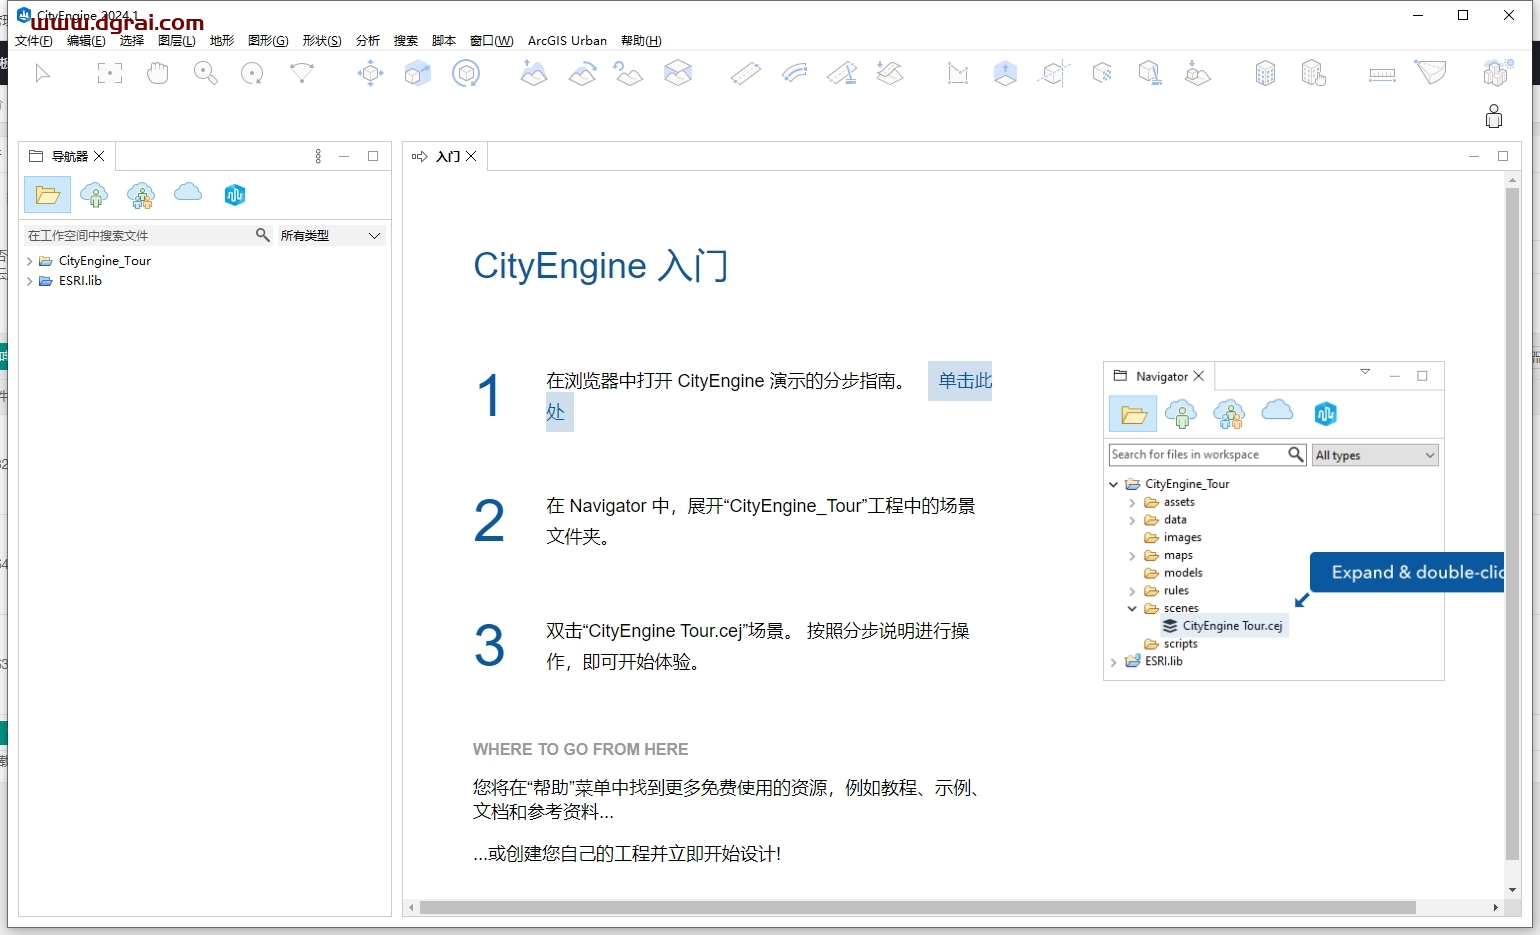Open the 编辑(E) menu

pos(86,41)
